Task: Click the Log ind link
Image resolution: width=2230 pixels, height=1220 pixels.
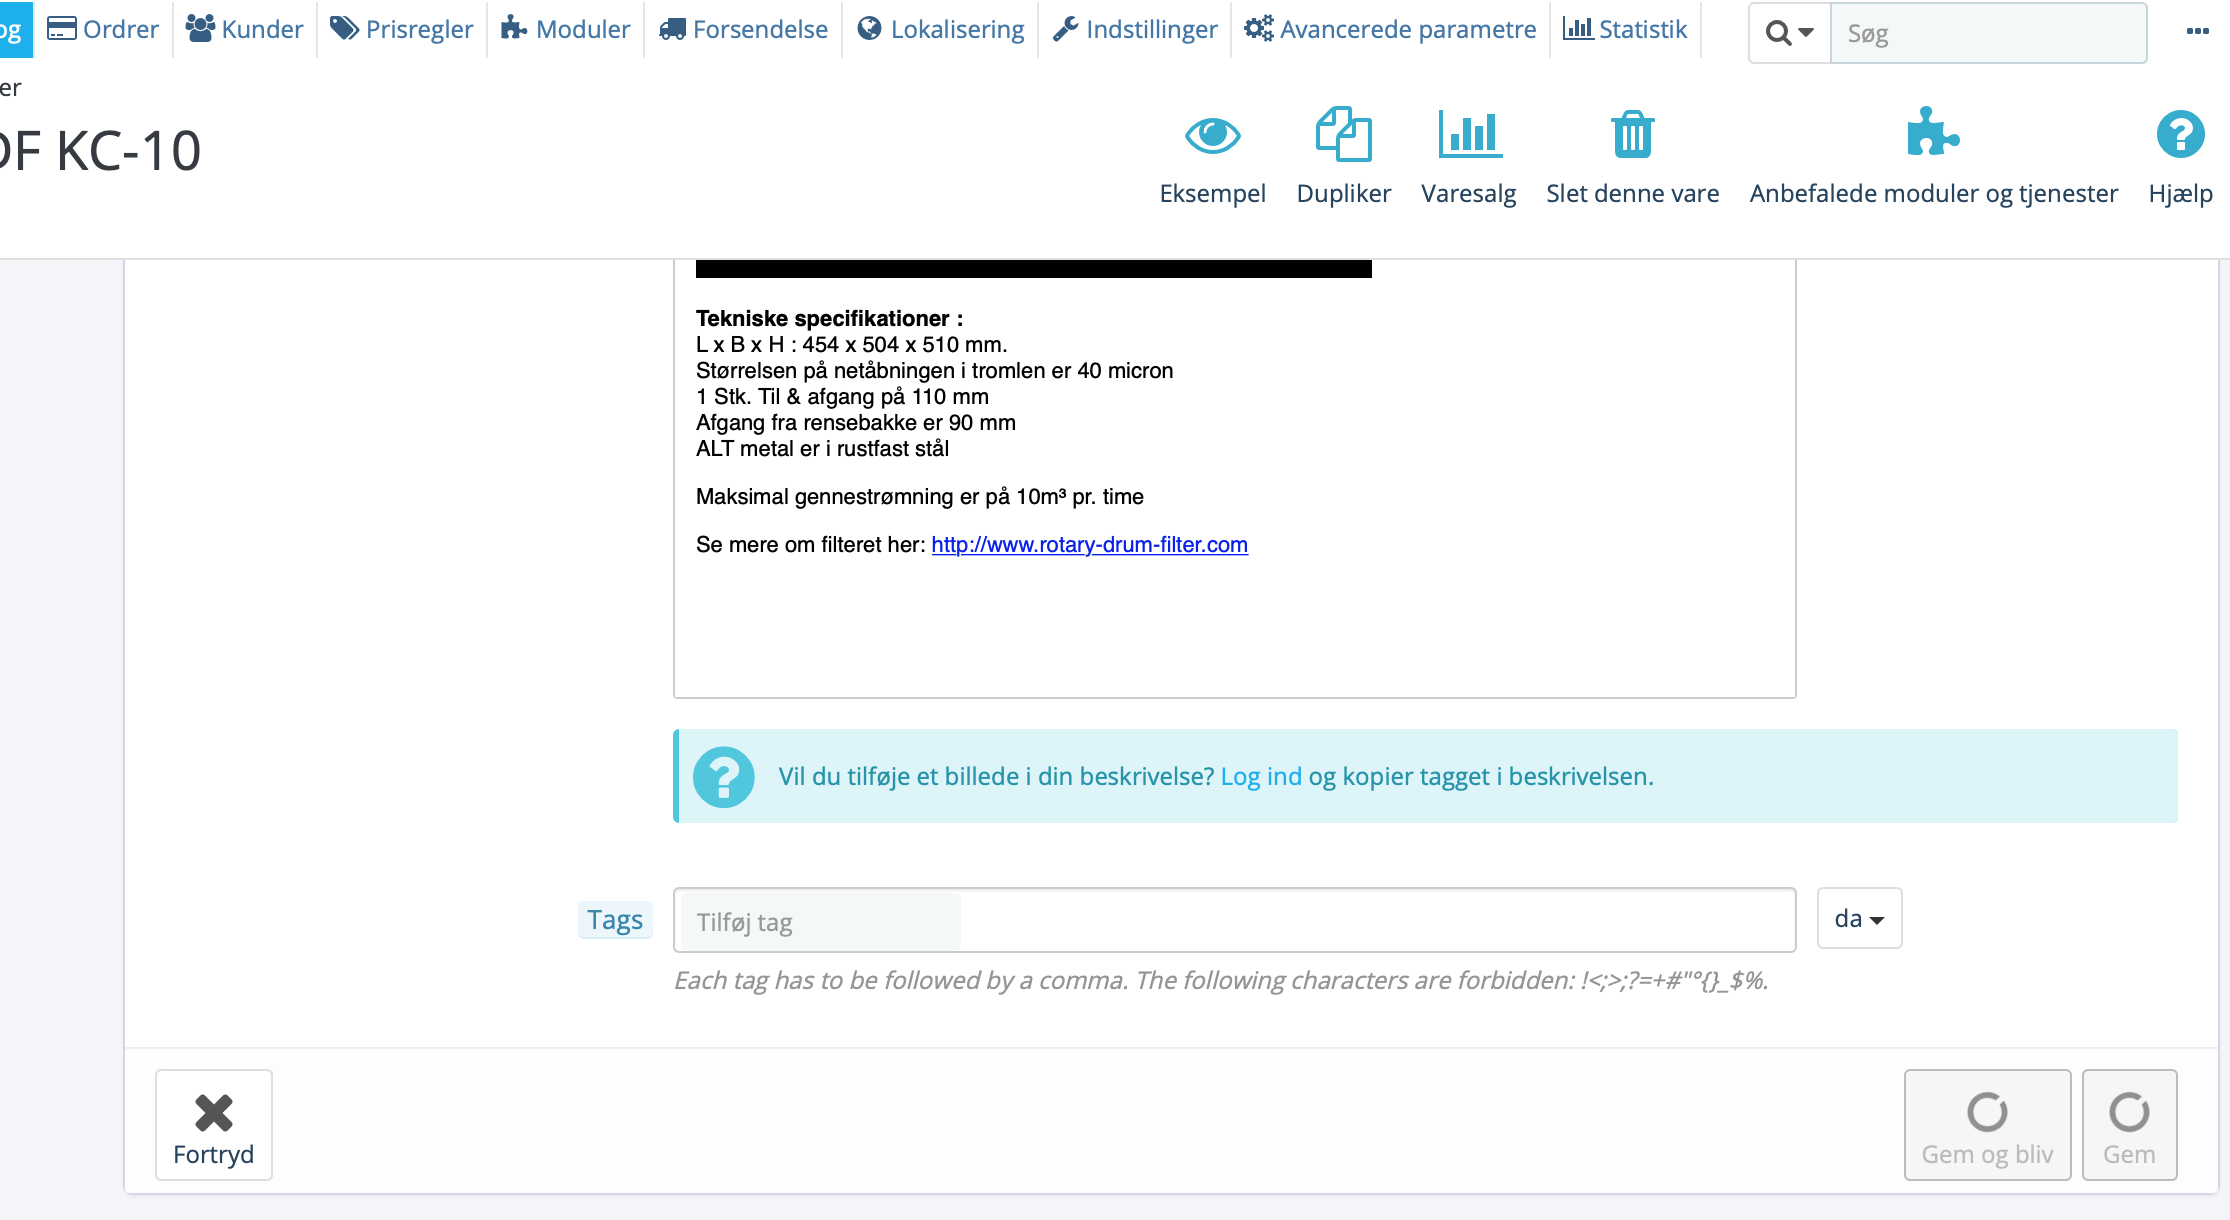Action: coord(1260,777)
